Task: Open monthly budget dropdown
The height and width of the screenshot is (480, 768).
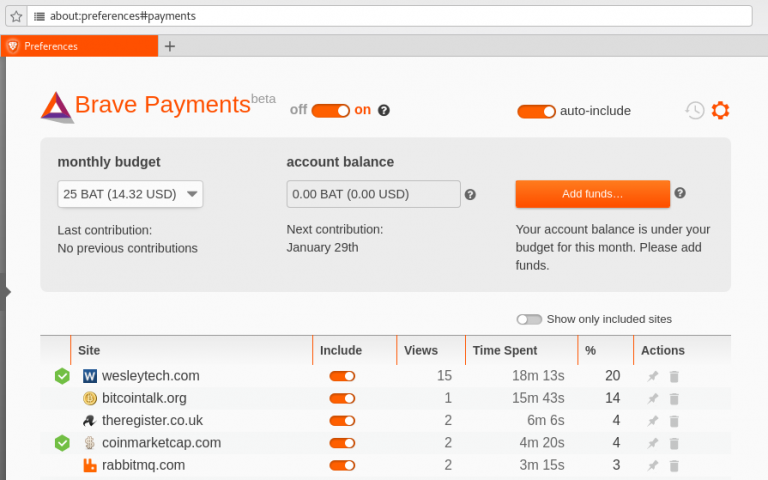Action: coord(130,194)
